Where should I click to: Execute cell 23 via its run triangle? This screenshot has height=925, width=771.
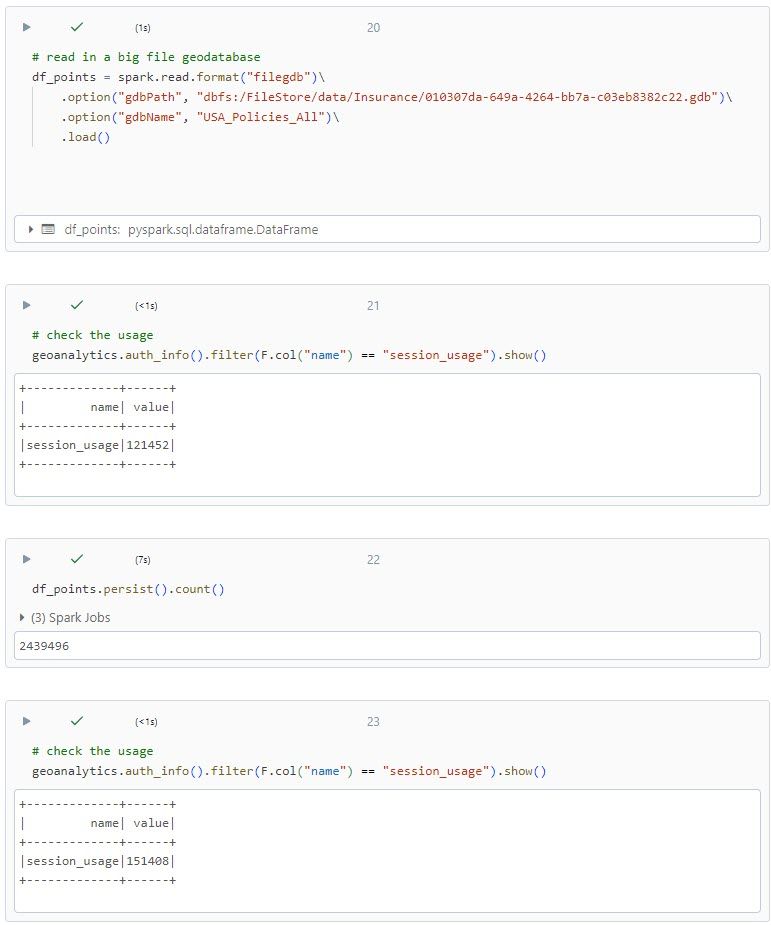pyautogui.click(x=27, y=721)
